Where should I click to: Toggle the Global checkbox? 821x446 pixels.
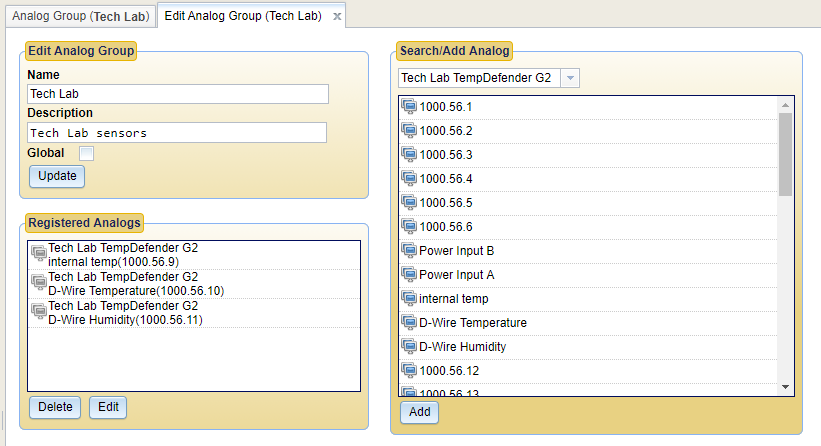[x=86, y=153]
